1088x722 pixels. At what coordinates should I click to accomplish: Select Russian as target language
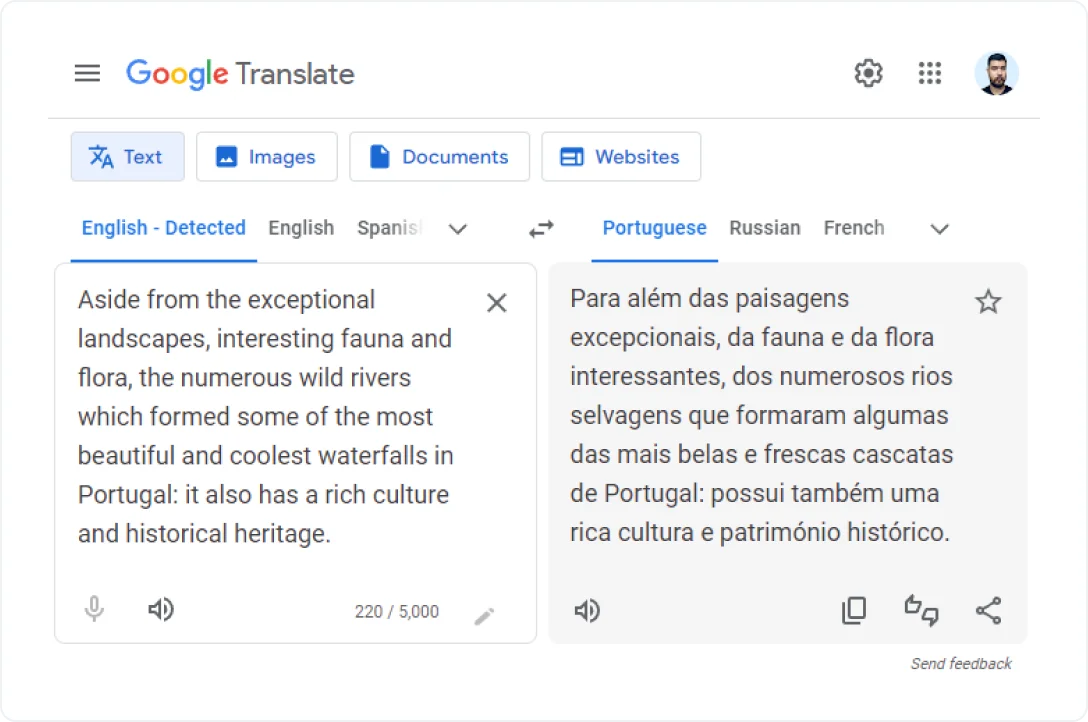pyautogui.click(x=764, y=228)
